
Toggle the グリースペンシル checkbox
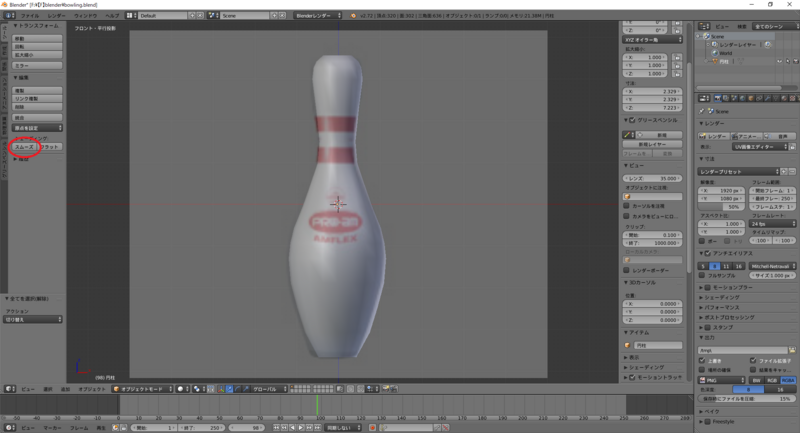point(632,120)
